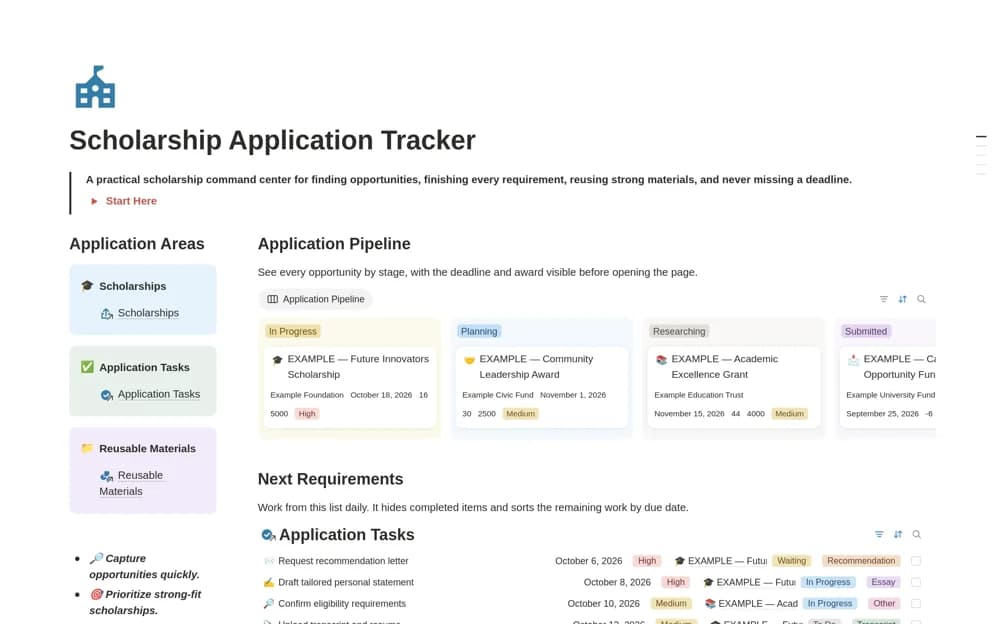The width and height of the screenshot is (1000, 624).
Task: Click the Medium tag on Academic Excellence card
Action: (789, 413)
